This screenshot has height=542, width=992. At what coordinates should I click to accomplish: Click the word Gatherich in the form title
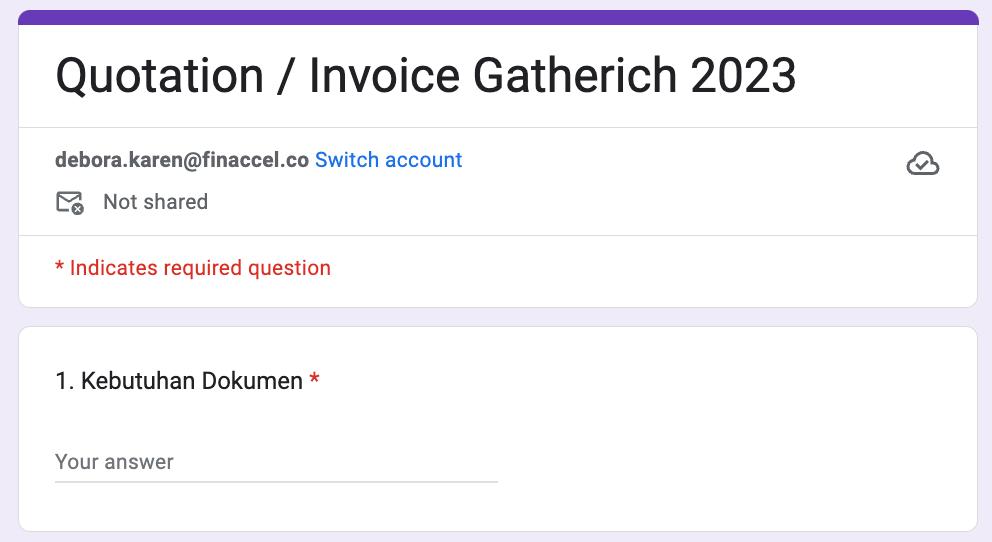tap(574, 77)
